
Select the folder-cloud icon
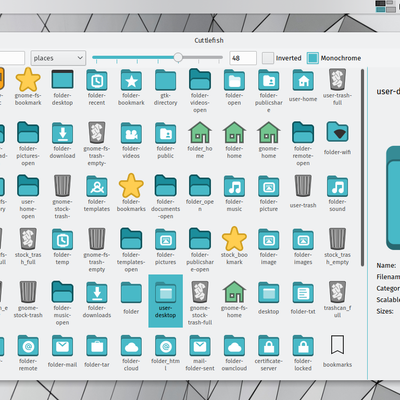point(131,345)
